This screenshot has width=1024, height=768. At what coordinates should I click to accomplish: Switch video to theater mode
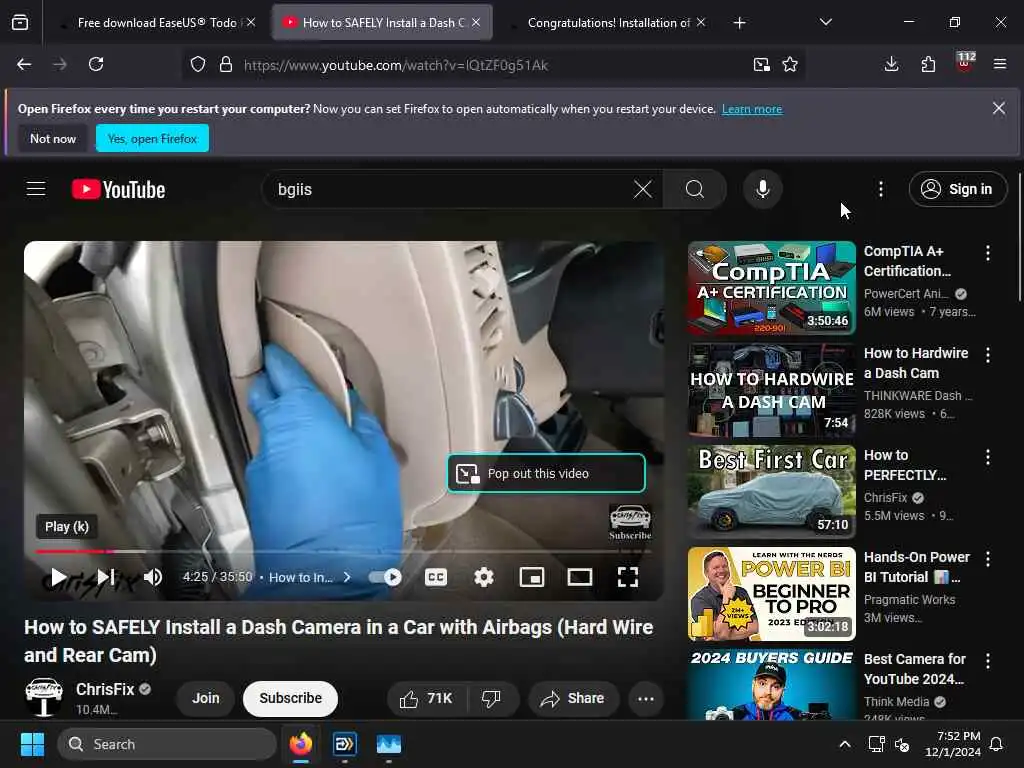click(x=580, y=577)
